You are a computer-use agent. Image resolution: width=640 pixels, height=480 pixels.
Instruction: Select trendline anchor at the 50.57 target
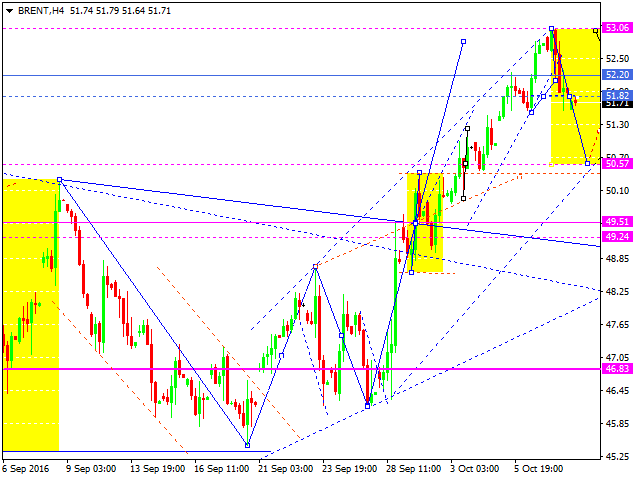coord(587,164)
